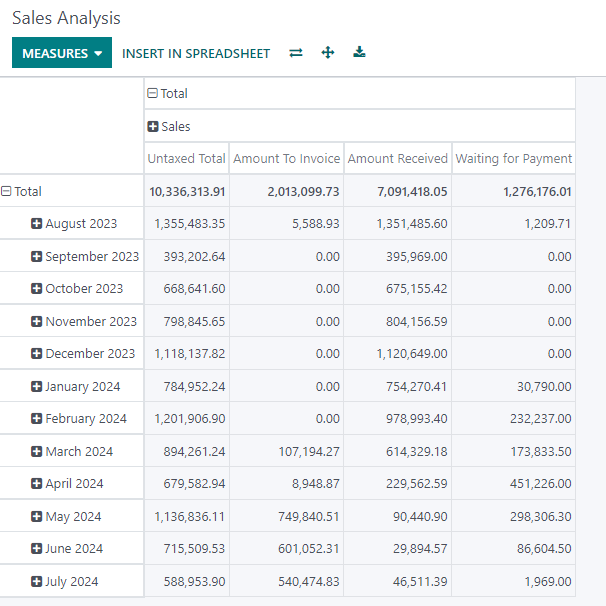Sort by Amount To Invoice column header
606x606 pixels.
[x=286, y=158]
